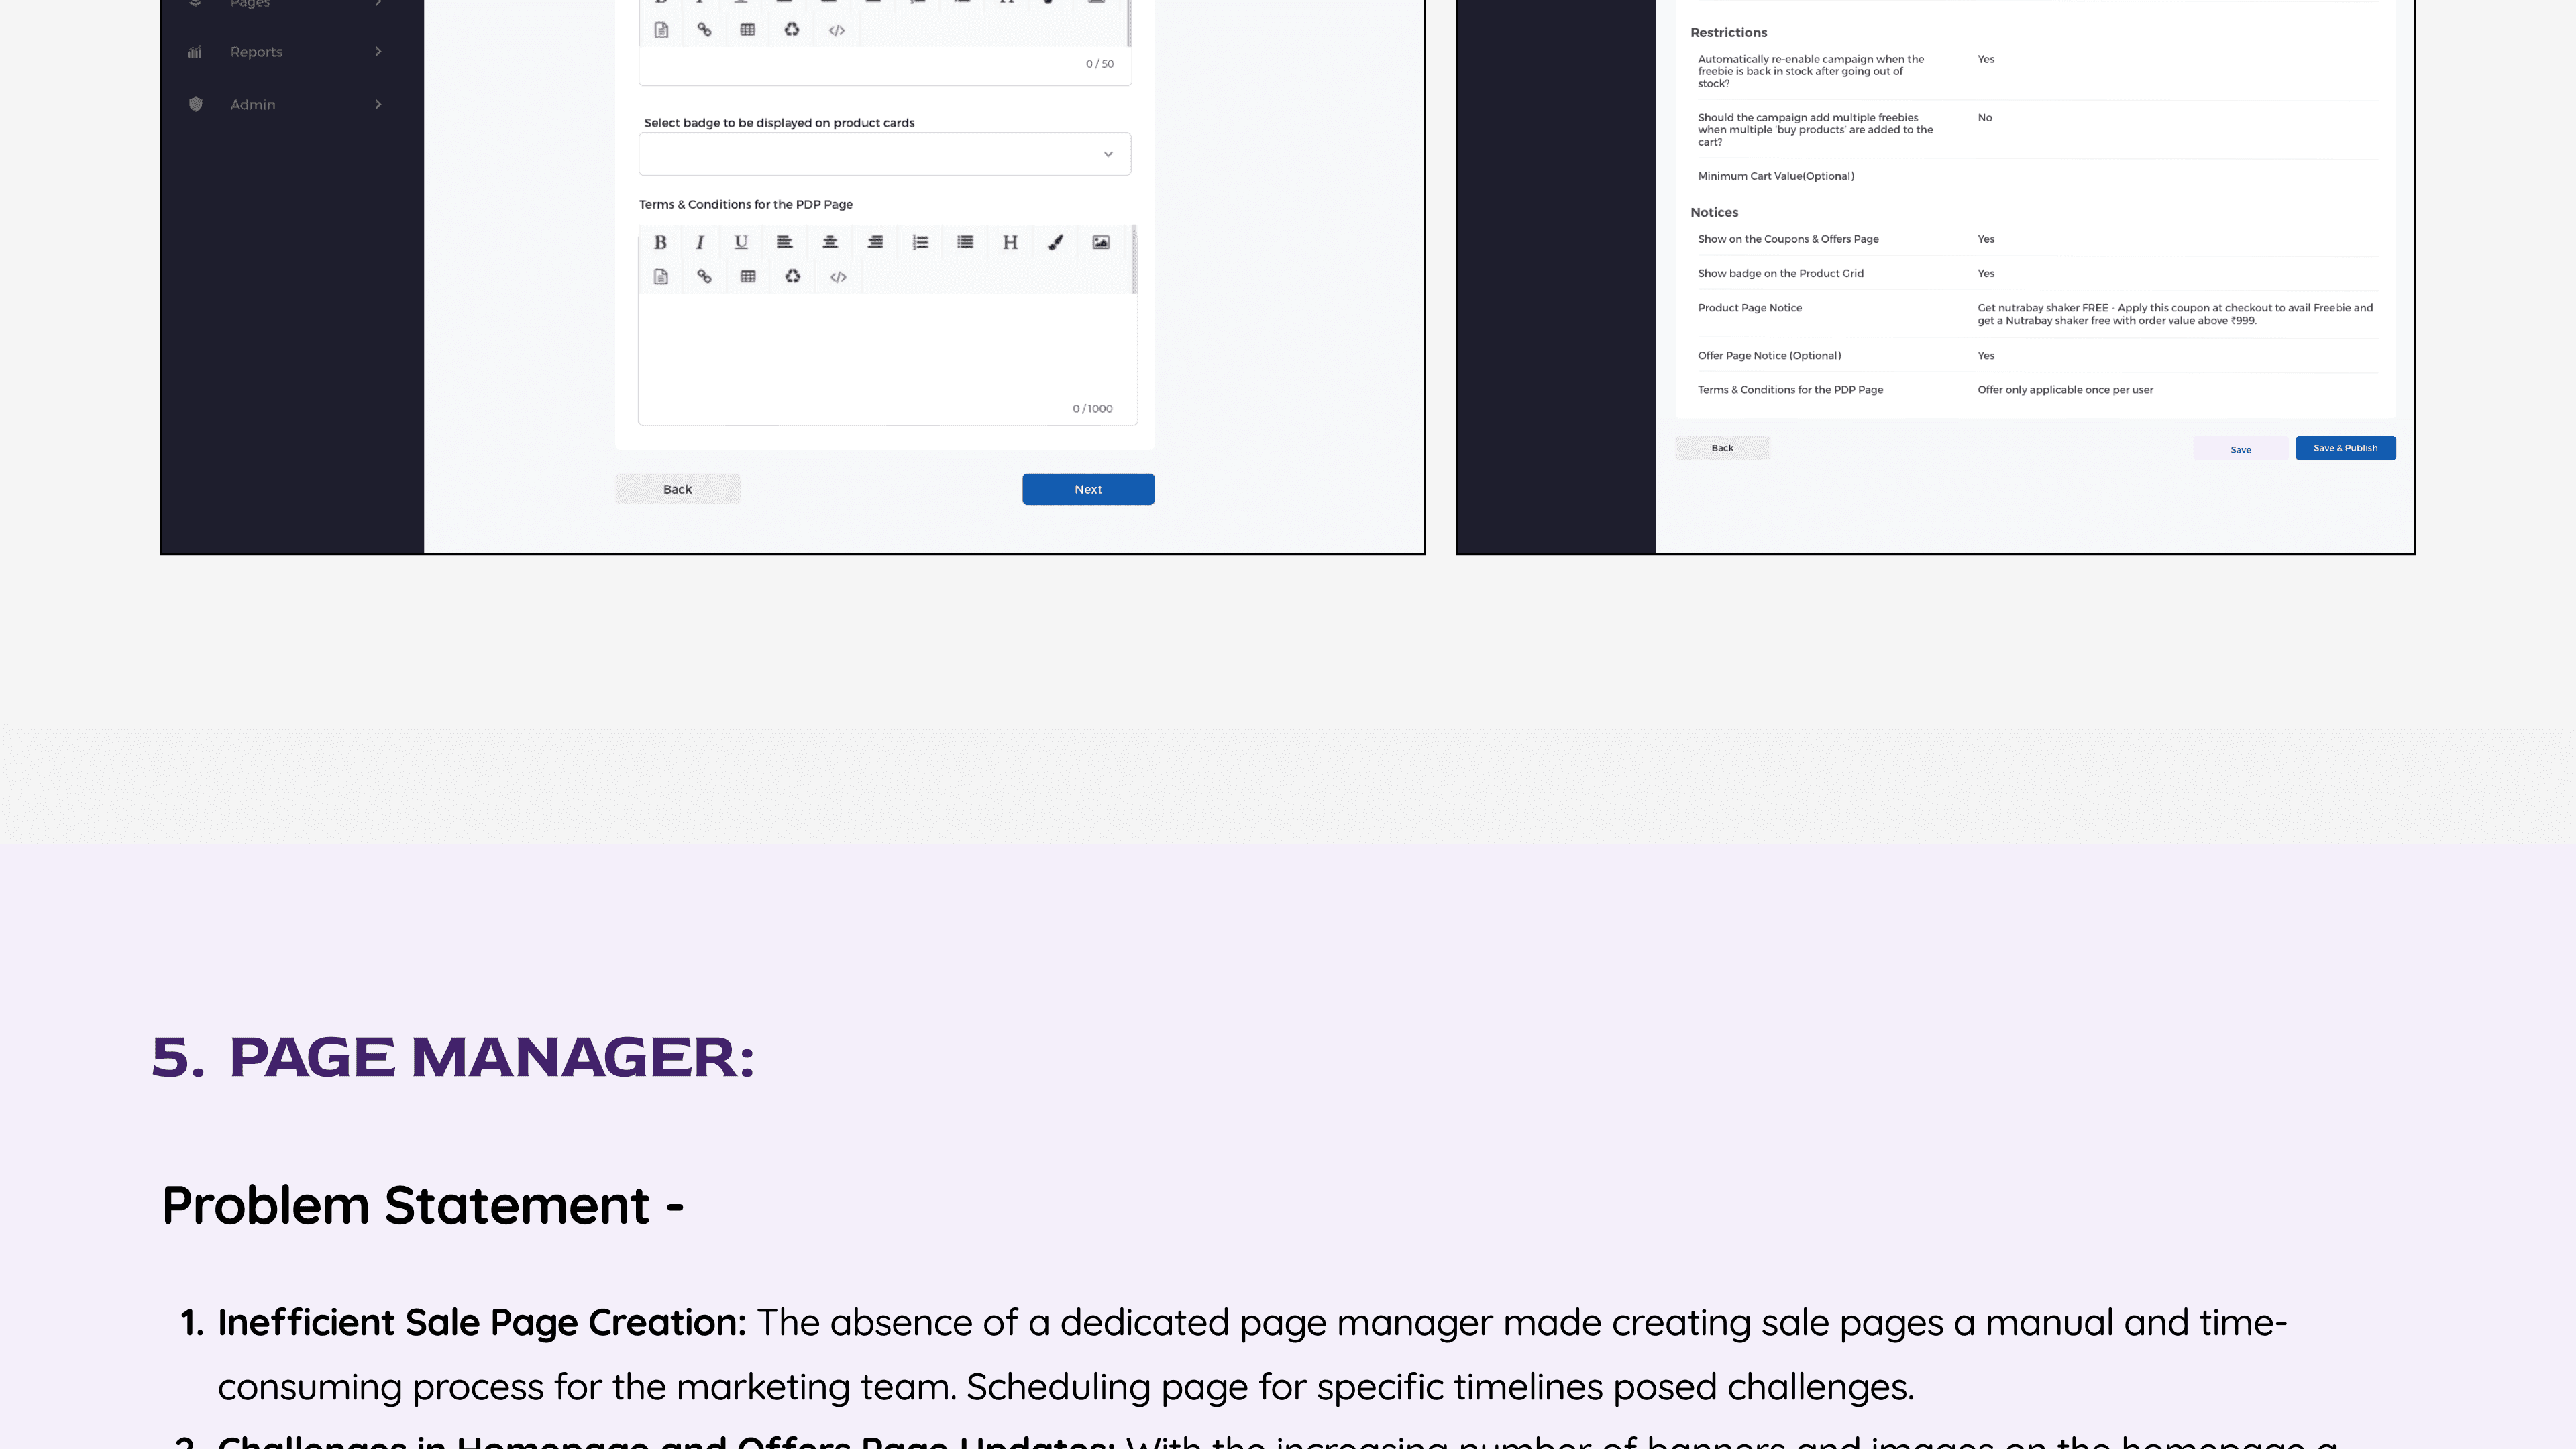
Task: Click the recycle icon in Terms & Conditions editor
Action: [793, 277]
